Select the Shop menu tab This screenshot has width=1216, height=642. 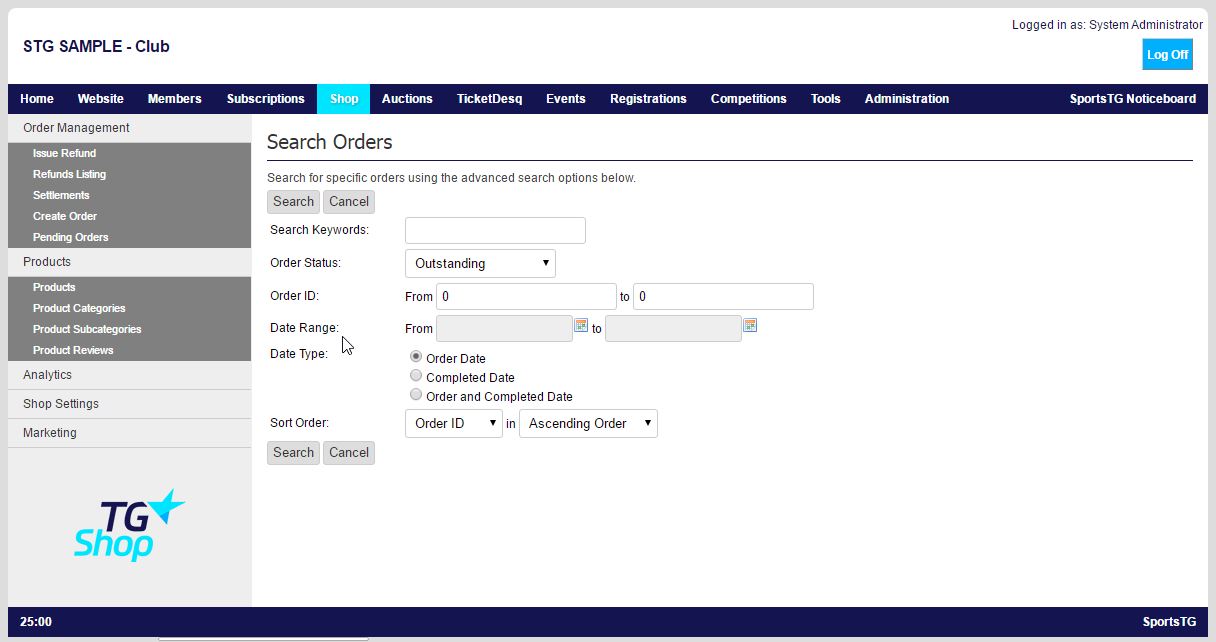point(344,99)
